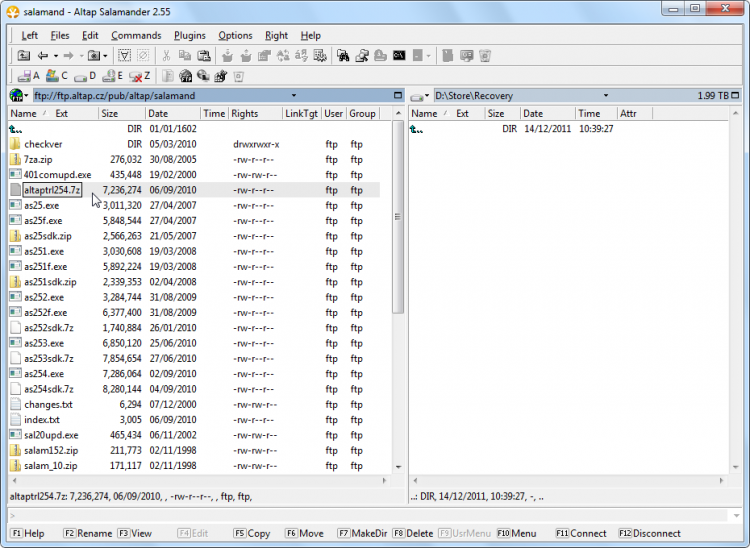Click F5 Copy button
The image size is (750, 548).
[x=252, y=533]
